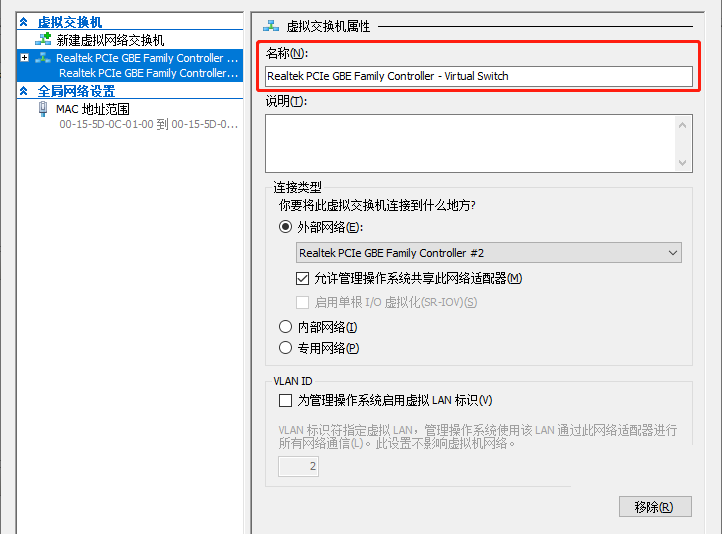Uncheck 允许管理操作系统共享此网络适配器

[303, 278]
